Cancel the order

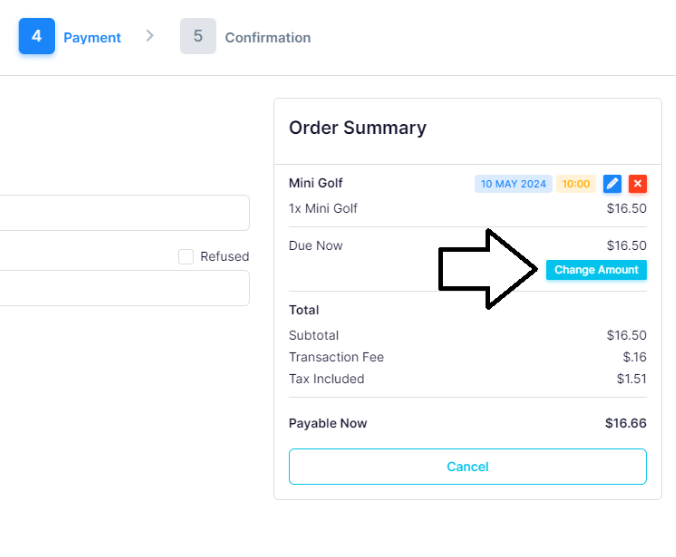coord(468,466)
